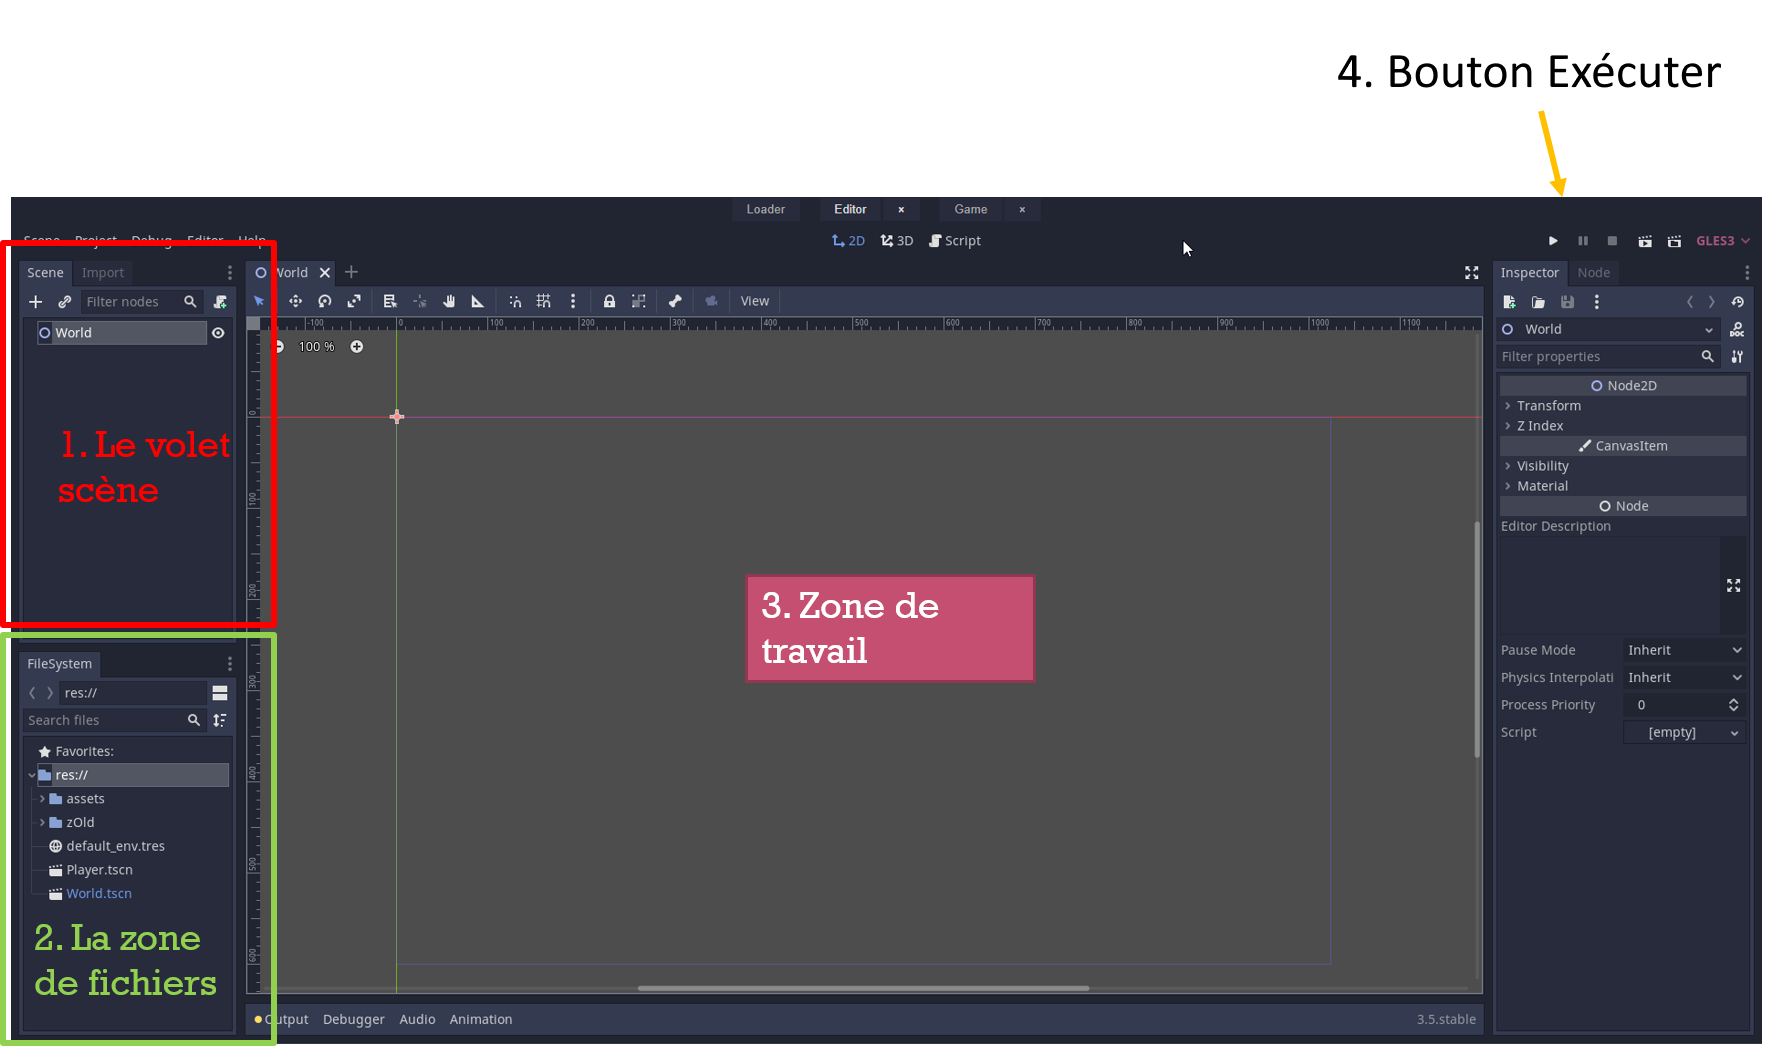Open the Game tab at top
1781x1046 pixels.
tap(971, 209)
